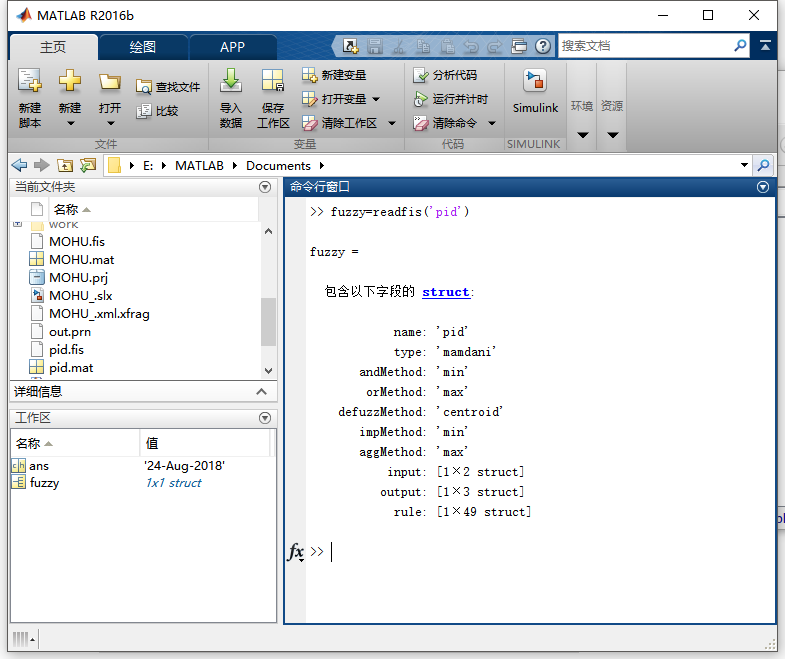Expand the Clear Workspace dropdown arrow
785x659 pixels.
point(392,123)
